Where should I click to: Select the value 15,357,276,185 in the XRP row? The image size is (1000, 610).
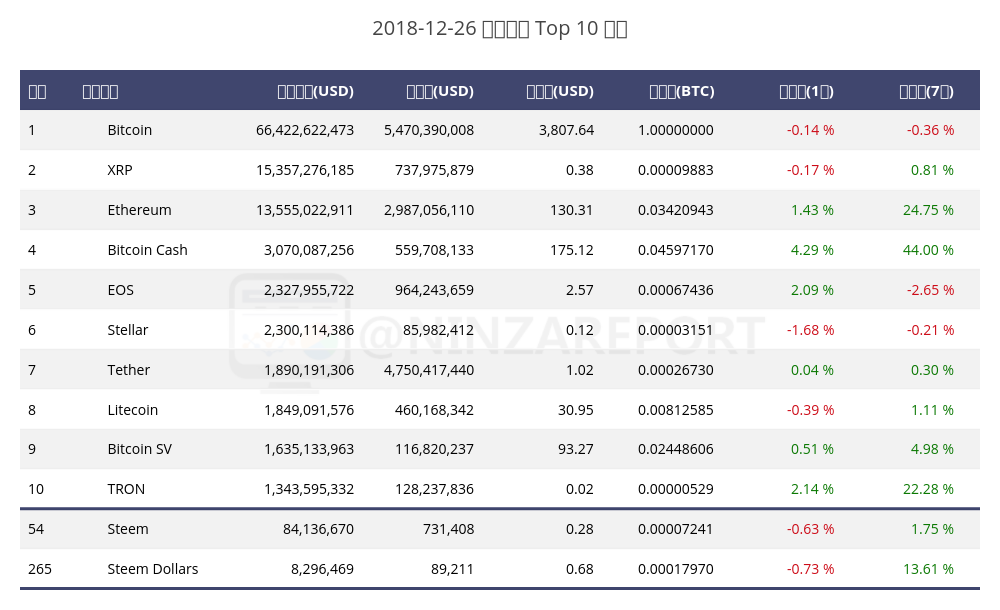(305, 170)
